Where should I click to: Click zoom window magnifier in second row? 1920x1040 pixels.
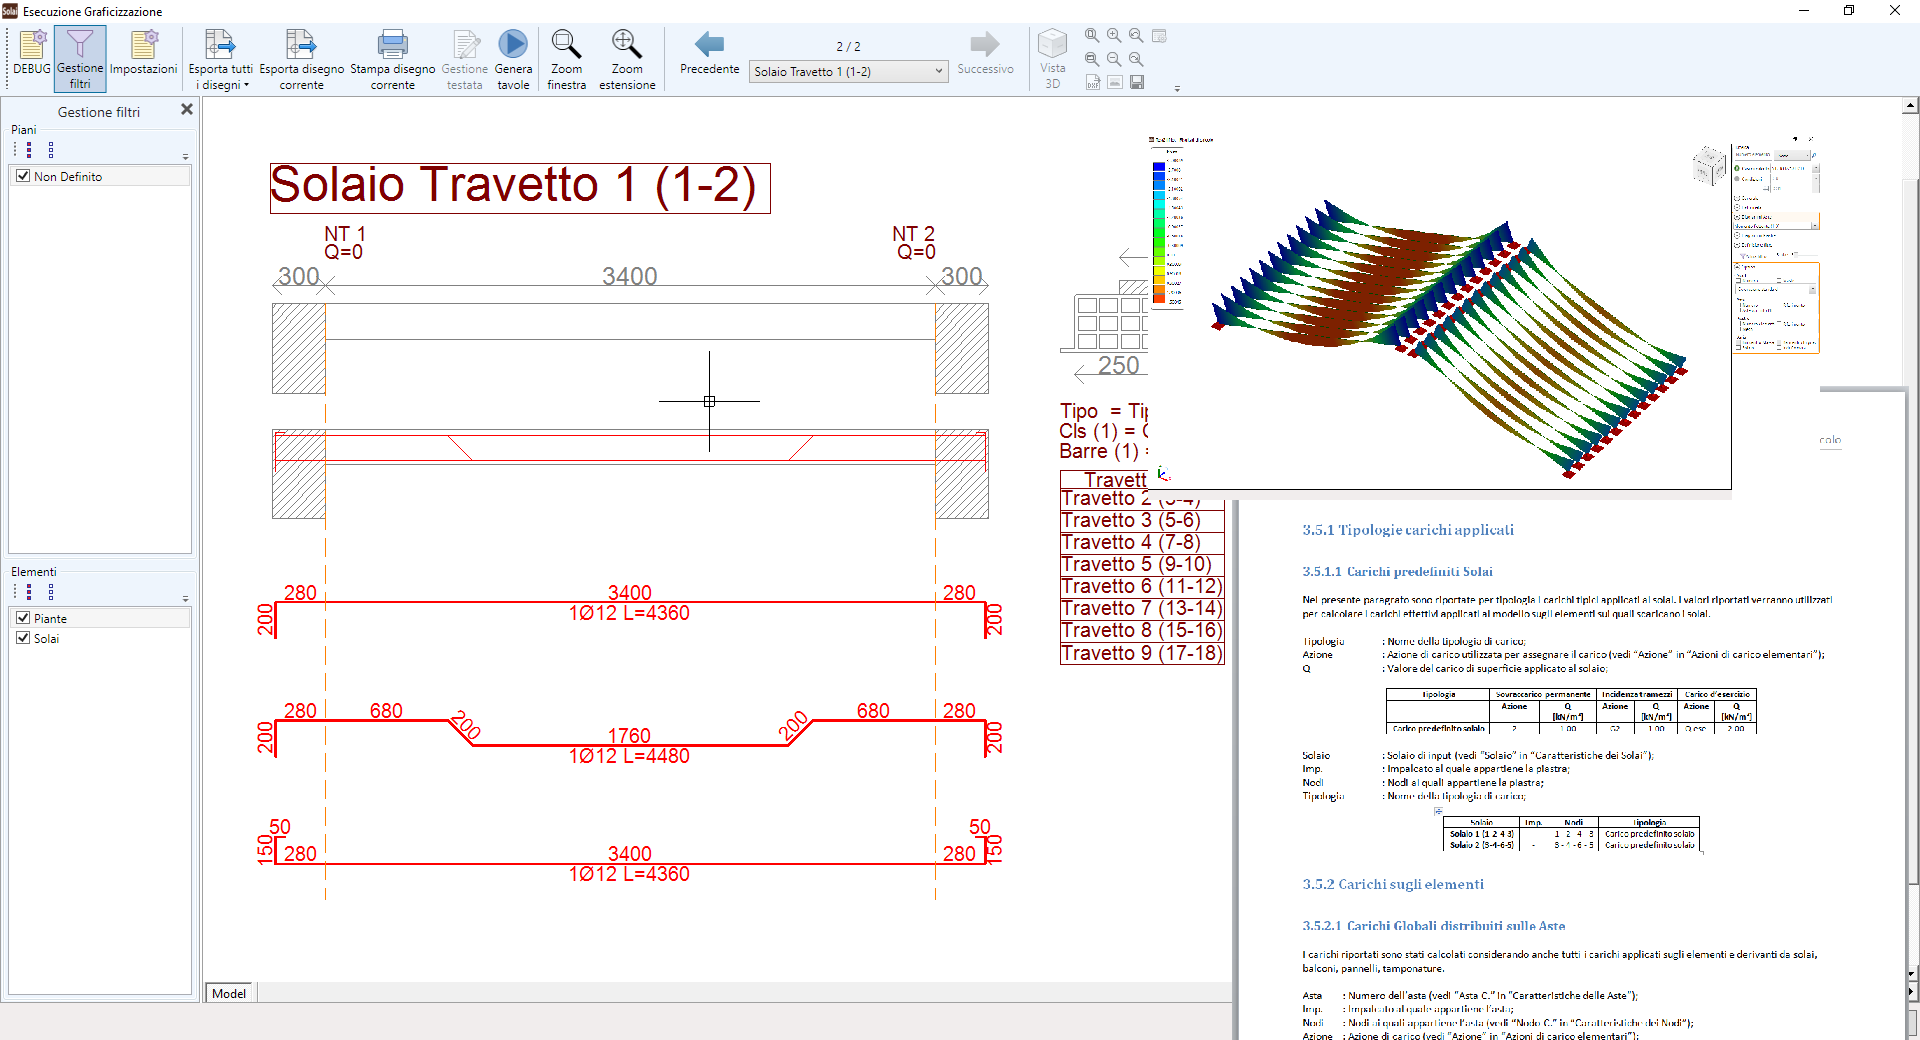(x=1092, y=59)
